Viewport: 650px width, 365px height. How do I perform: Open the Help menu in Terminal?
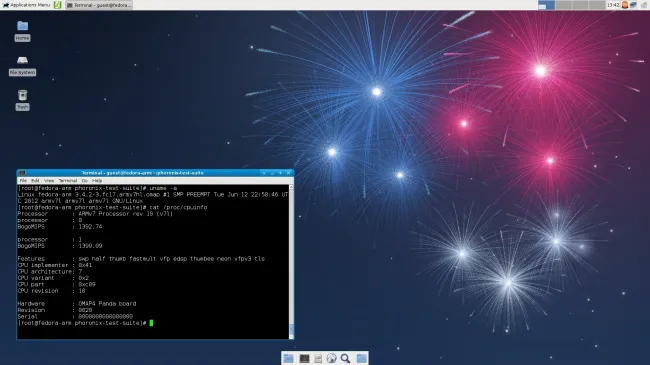[97, 181]
